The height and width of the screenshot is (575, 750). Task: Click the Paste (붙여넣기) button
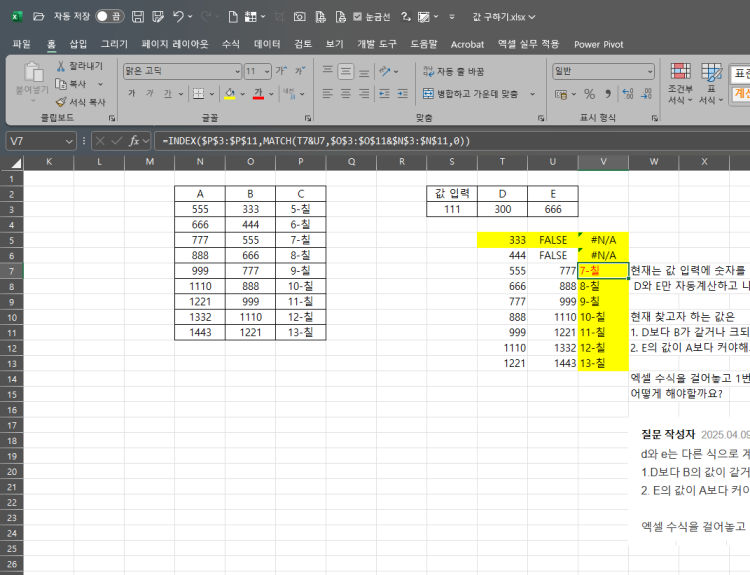coord(30,77)
